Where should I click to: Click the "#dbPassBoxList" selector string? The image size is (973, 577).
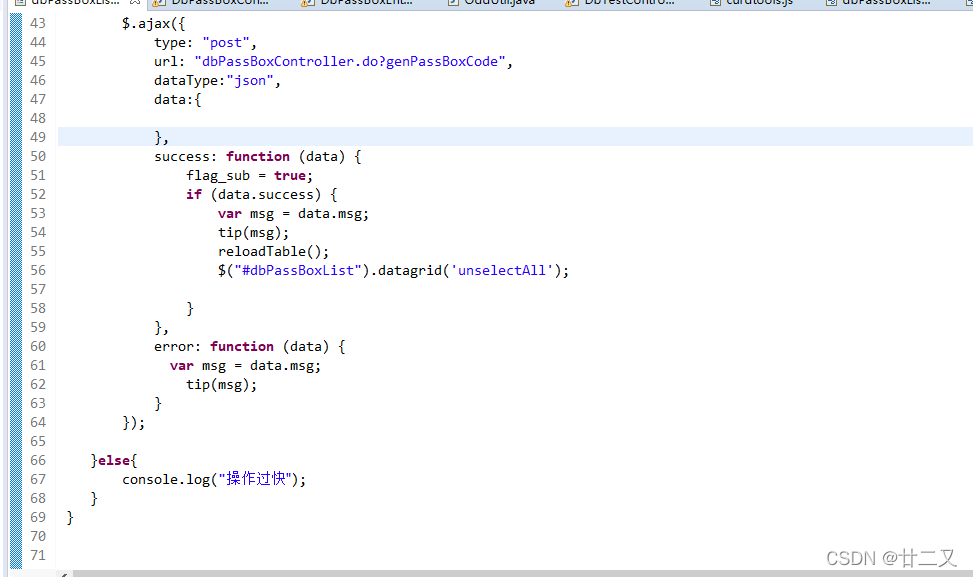pyautogui.click(x=297, y=271)
